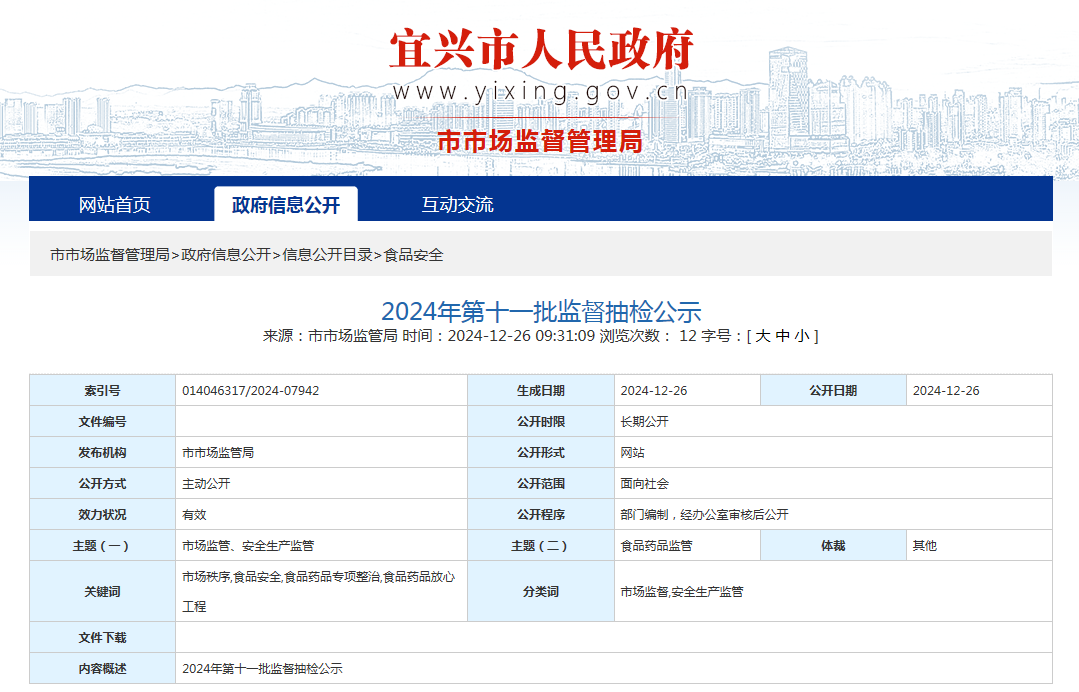Open 食品安全 breadcrumb link

(414, 255)
